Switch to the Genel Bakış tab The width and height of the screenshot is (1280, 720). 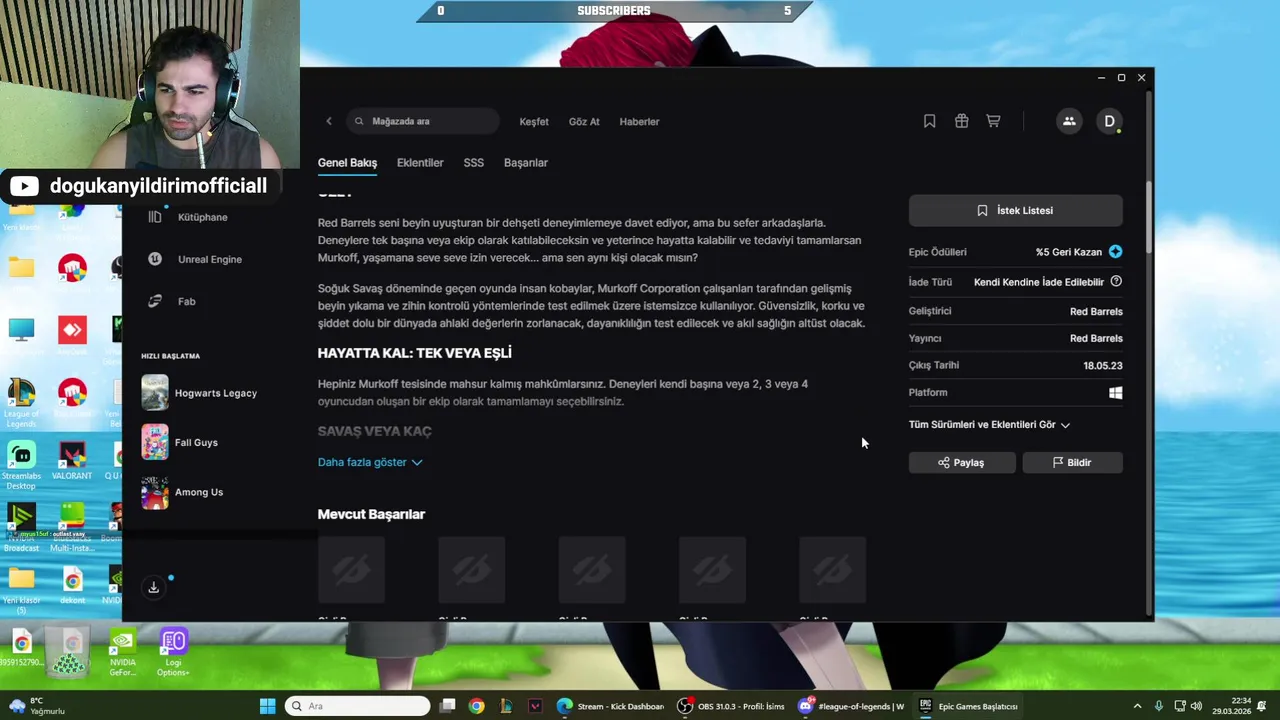pyautogui.click(x=347, y=163)
